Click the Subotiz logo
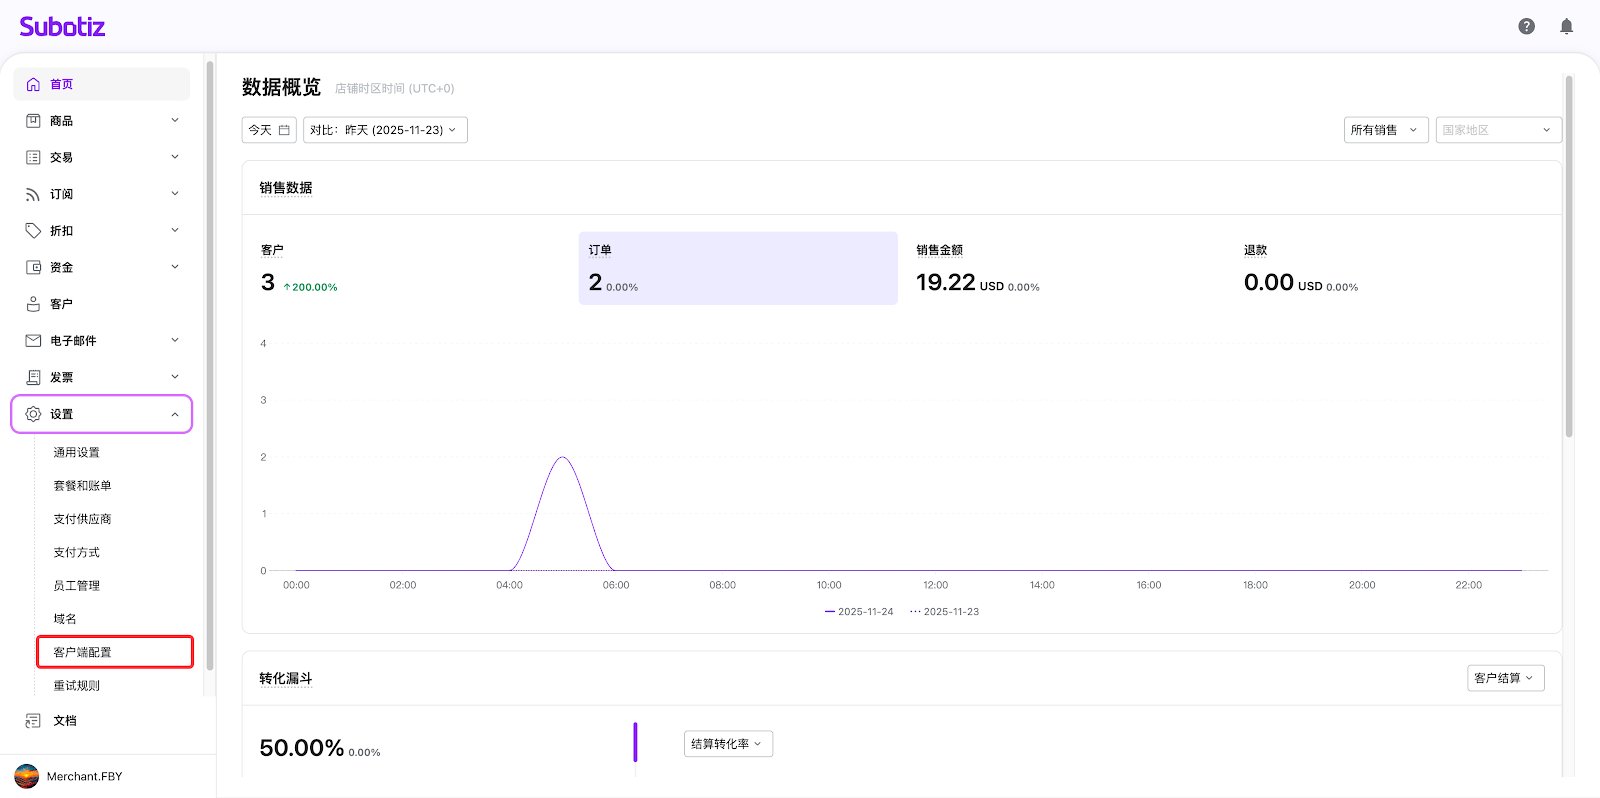Image resolution: width=1600 pixels, height=798 pixels. click(x=62, y=27)
